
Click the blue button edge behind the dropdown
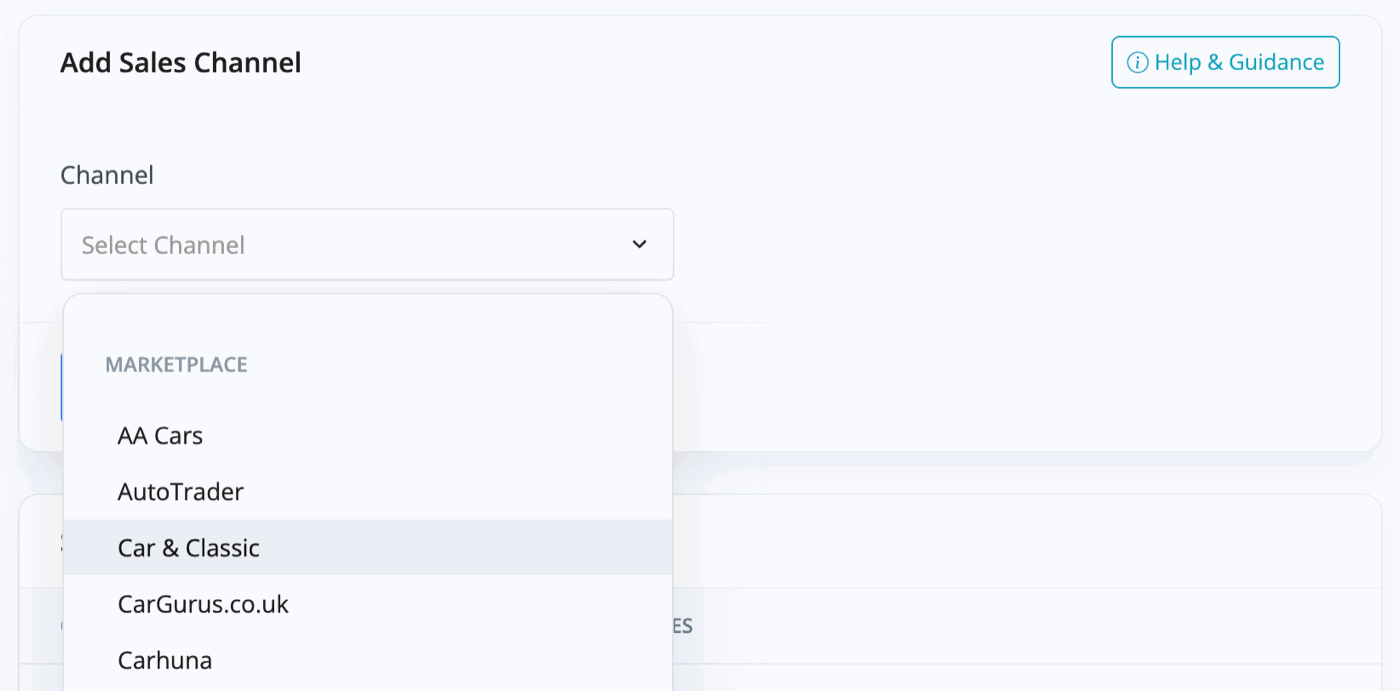point(62,386)
